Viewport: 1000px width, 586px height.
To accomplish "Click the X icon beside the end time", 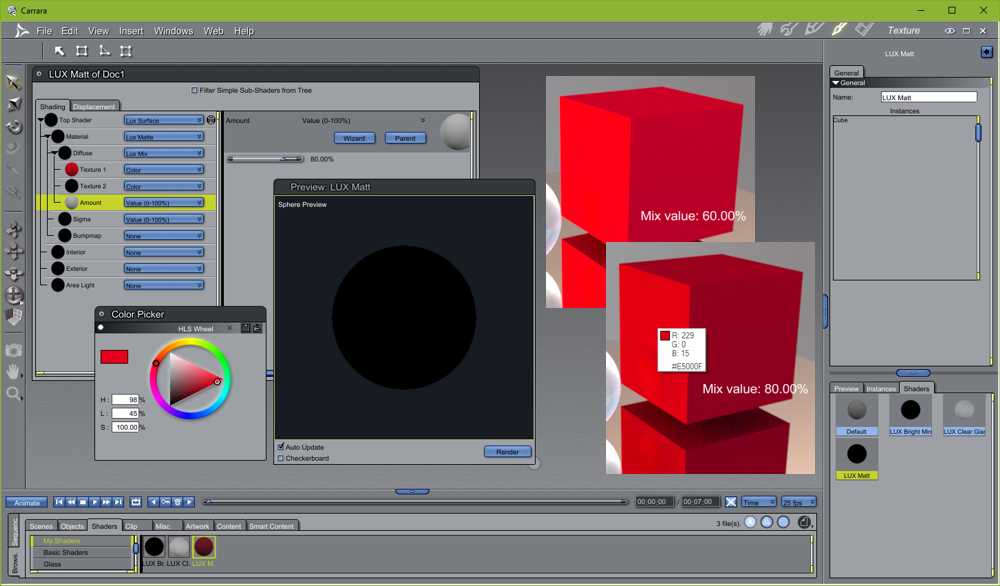I will tap(731, 502).
